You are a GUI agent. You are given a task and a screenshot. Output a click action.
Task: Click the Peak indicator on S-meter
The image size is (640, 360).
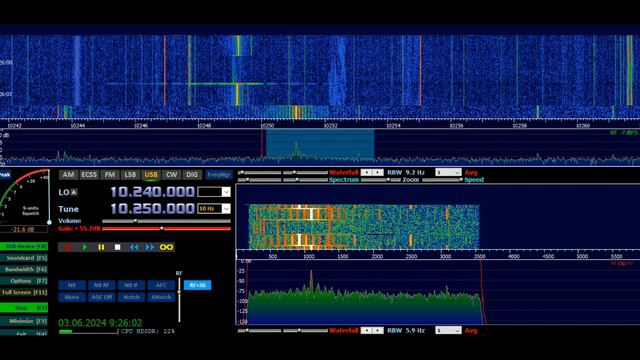coord(5,175)
